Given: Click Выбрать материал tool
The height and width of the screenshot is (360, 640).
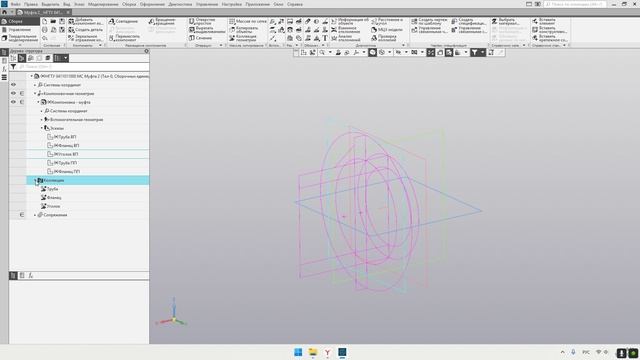Looking at the screenshot, I should click(506, 21).
